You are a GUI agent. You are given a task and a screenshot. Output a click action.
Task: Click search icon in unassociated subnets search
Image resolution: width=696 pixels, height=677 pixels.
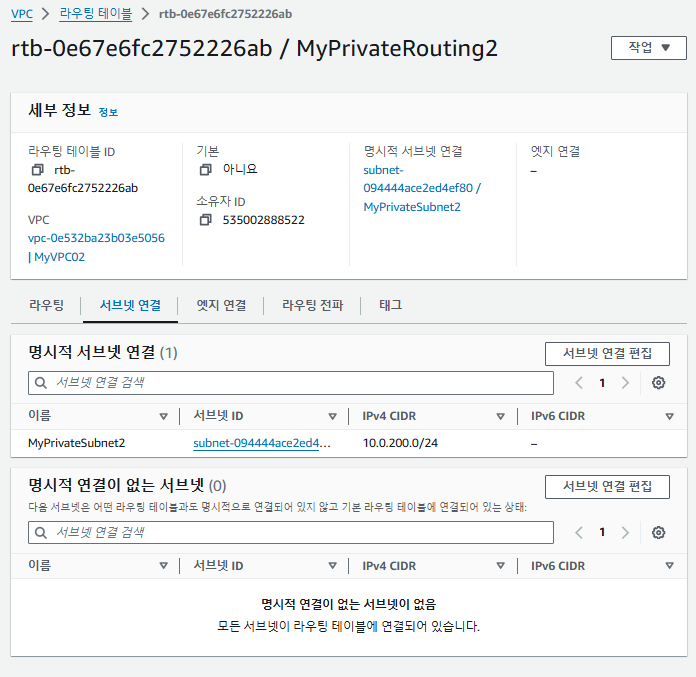[x=41, y=532]
